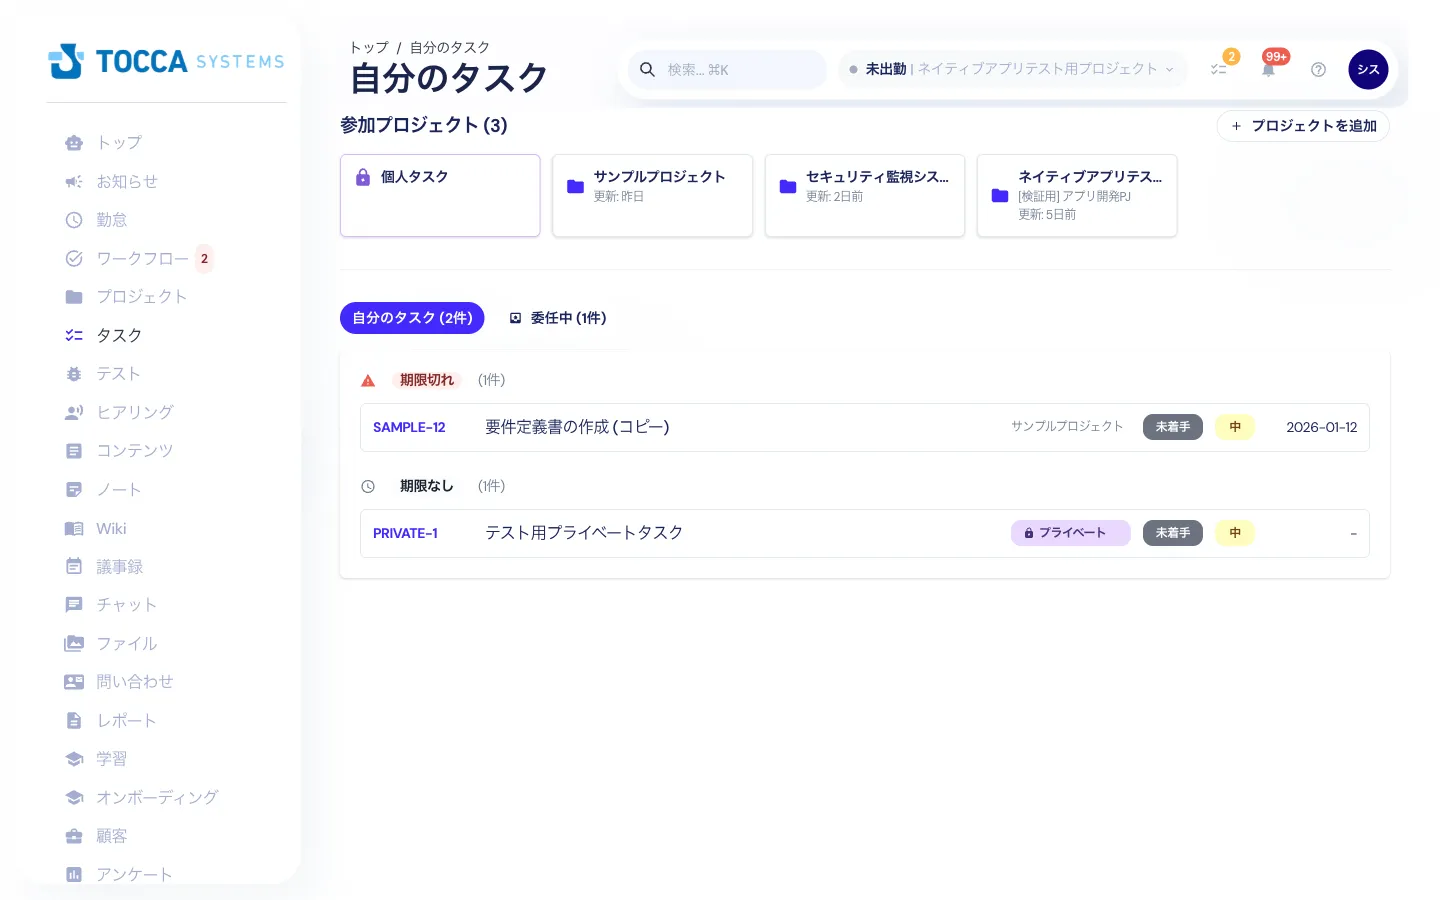1440x900 pixels.
Task: Select the 勤怠 clock icon in the sidebar
Action: tap(74, 220)
